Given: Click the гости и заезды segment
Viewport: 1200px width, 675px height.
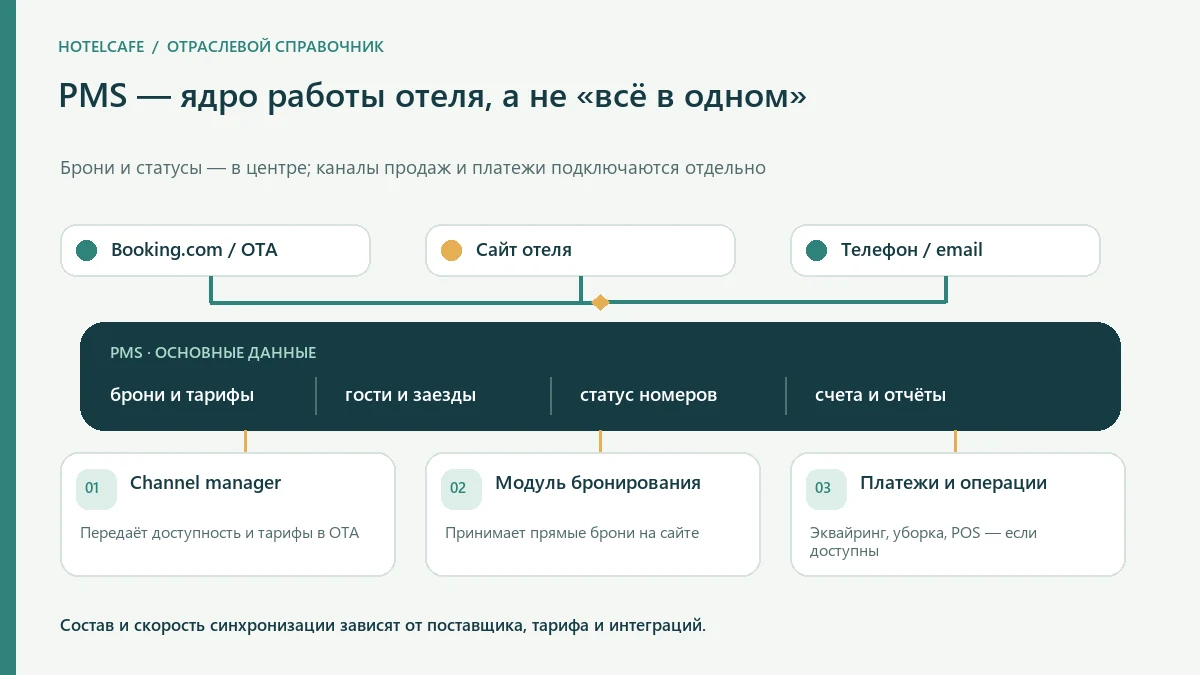Looking at the screenshot, I should (x=410, y=395).
